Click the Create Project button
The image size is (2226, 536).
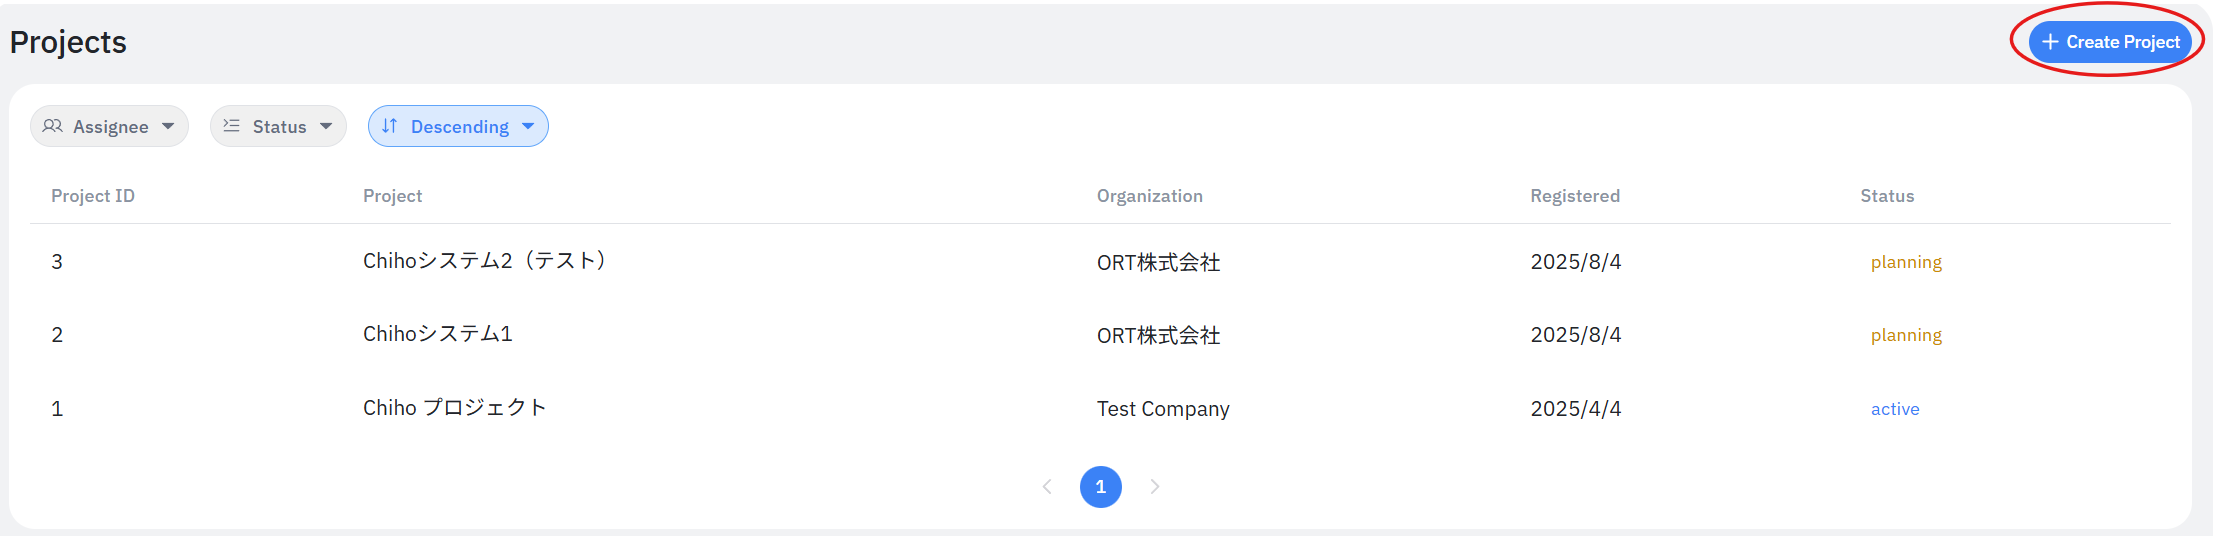2110,42
